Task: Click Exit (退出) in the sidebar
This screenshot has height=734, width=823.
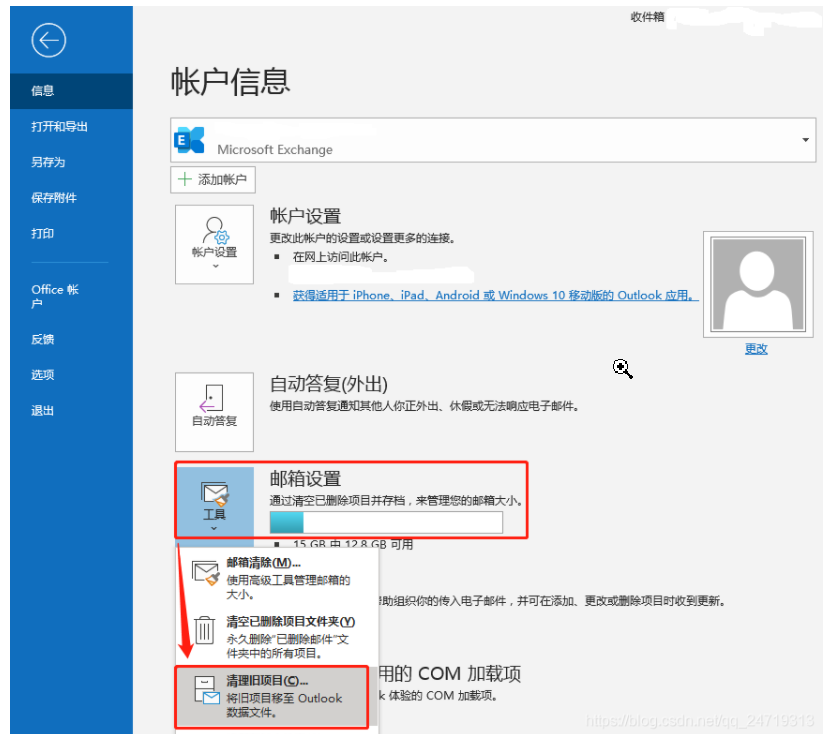Action: (42, 411)
